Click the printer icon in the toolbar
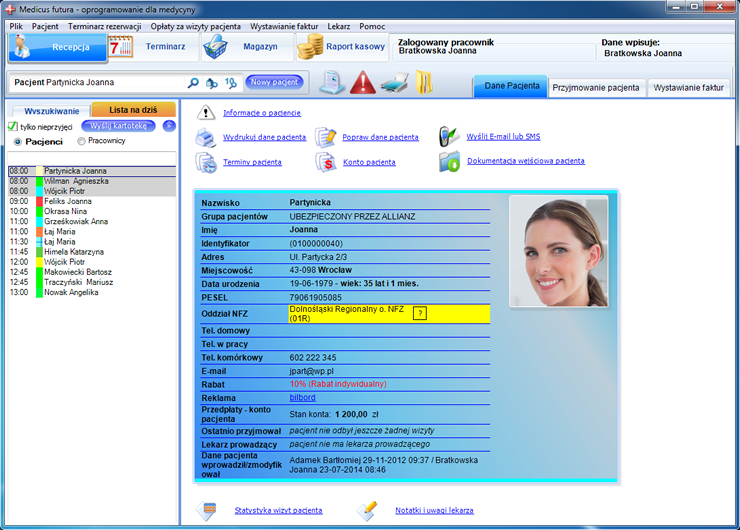740x530 pixels. click(x=394, y=83)
